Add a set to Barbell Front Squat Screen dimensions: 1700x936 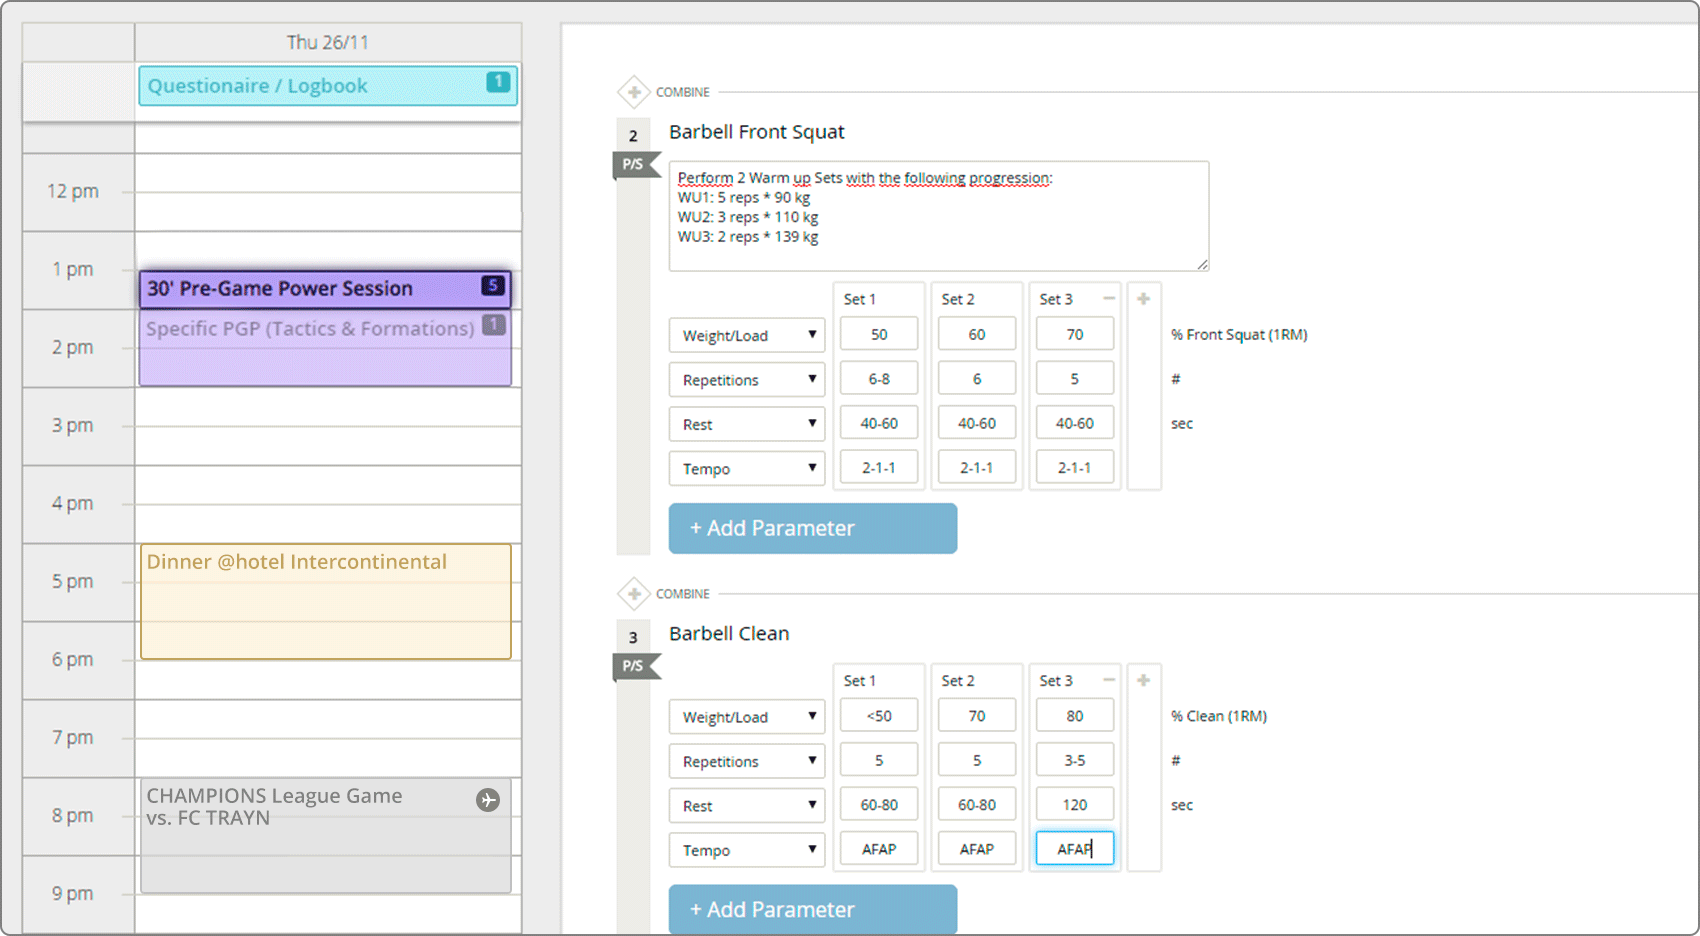click(1143, 299)
